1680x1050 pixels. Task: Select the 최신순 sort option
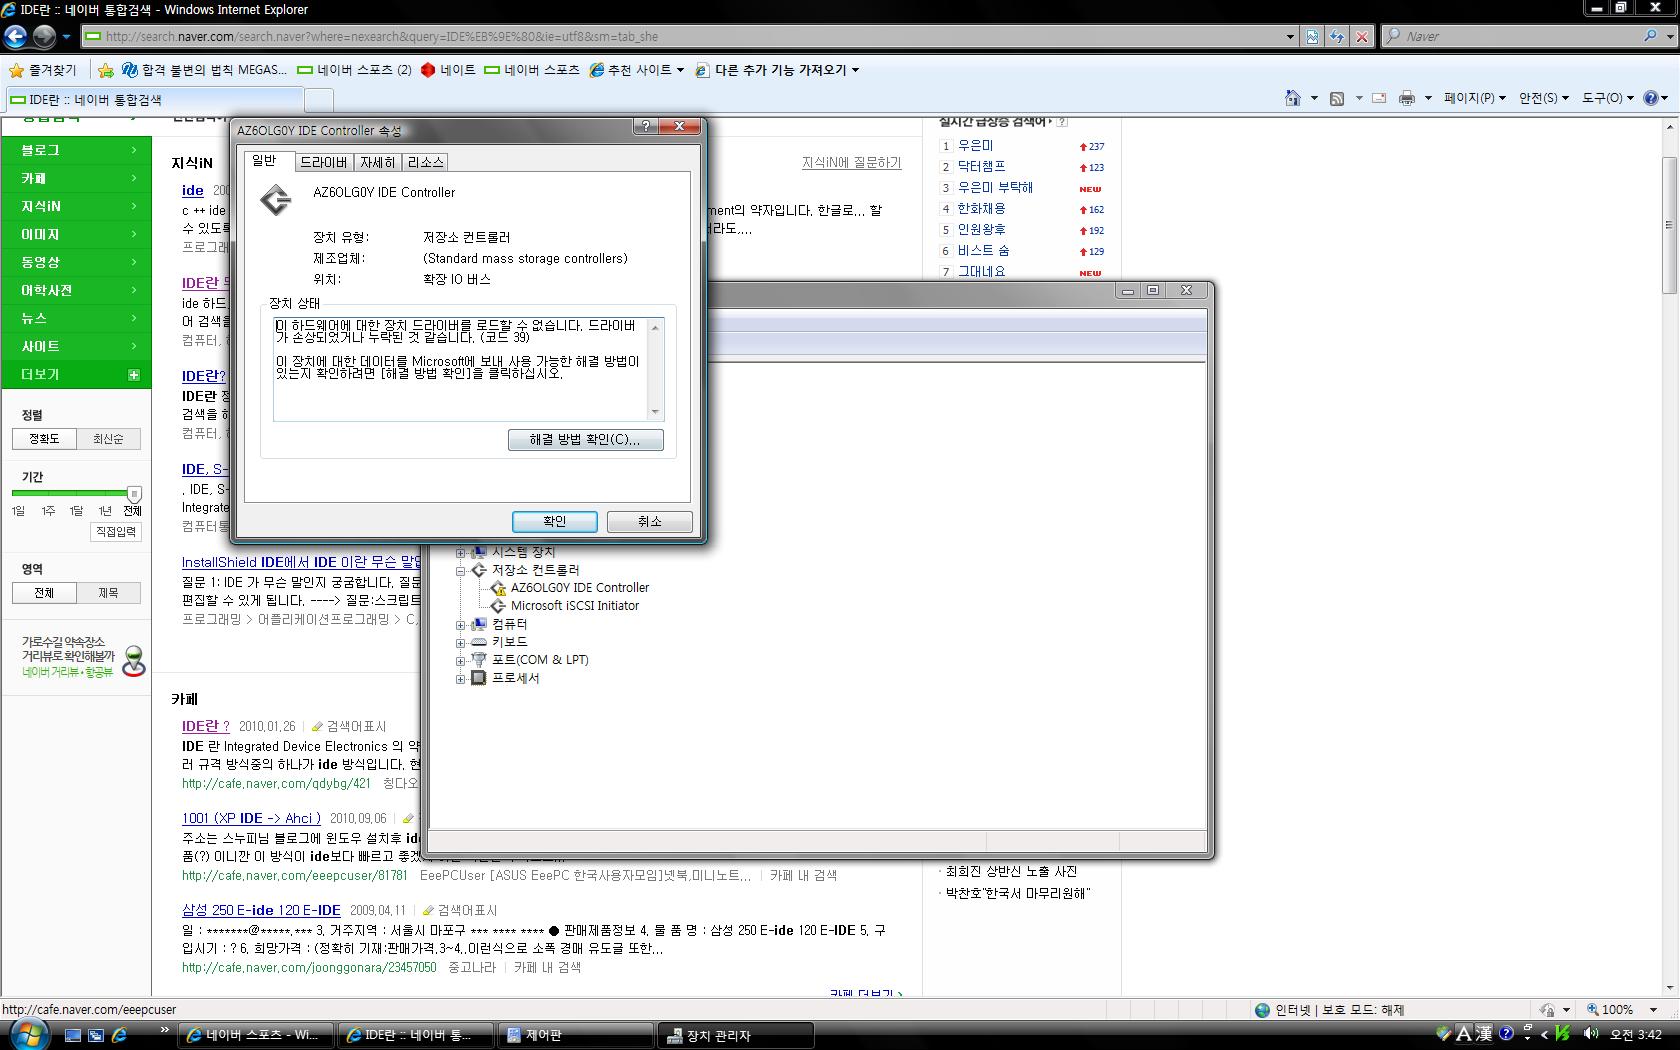click(108, 439)
